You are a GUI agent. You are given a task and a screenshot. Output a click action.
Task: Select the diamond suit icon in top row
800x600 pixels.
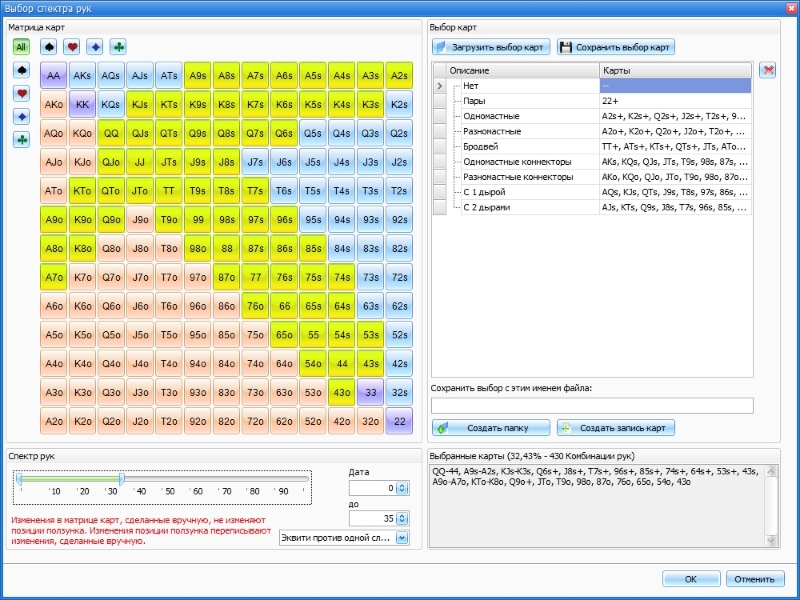point(95,47)
